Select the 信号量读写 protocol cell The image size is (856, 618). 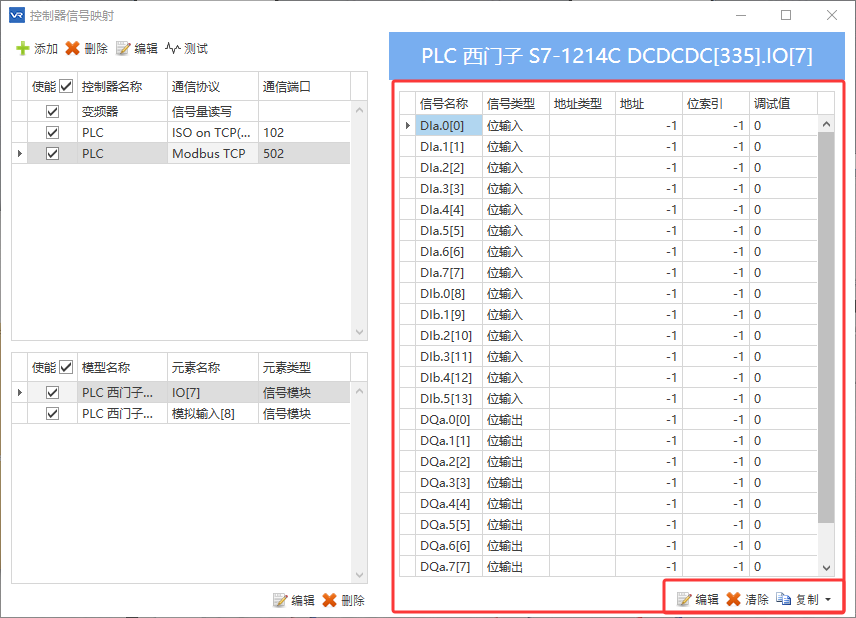point(213,111)
